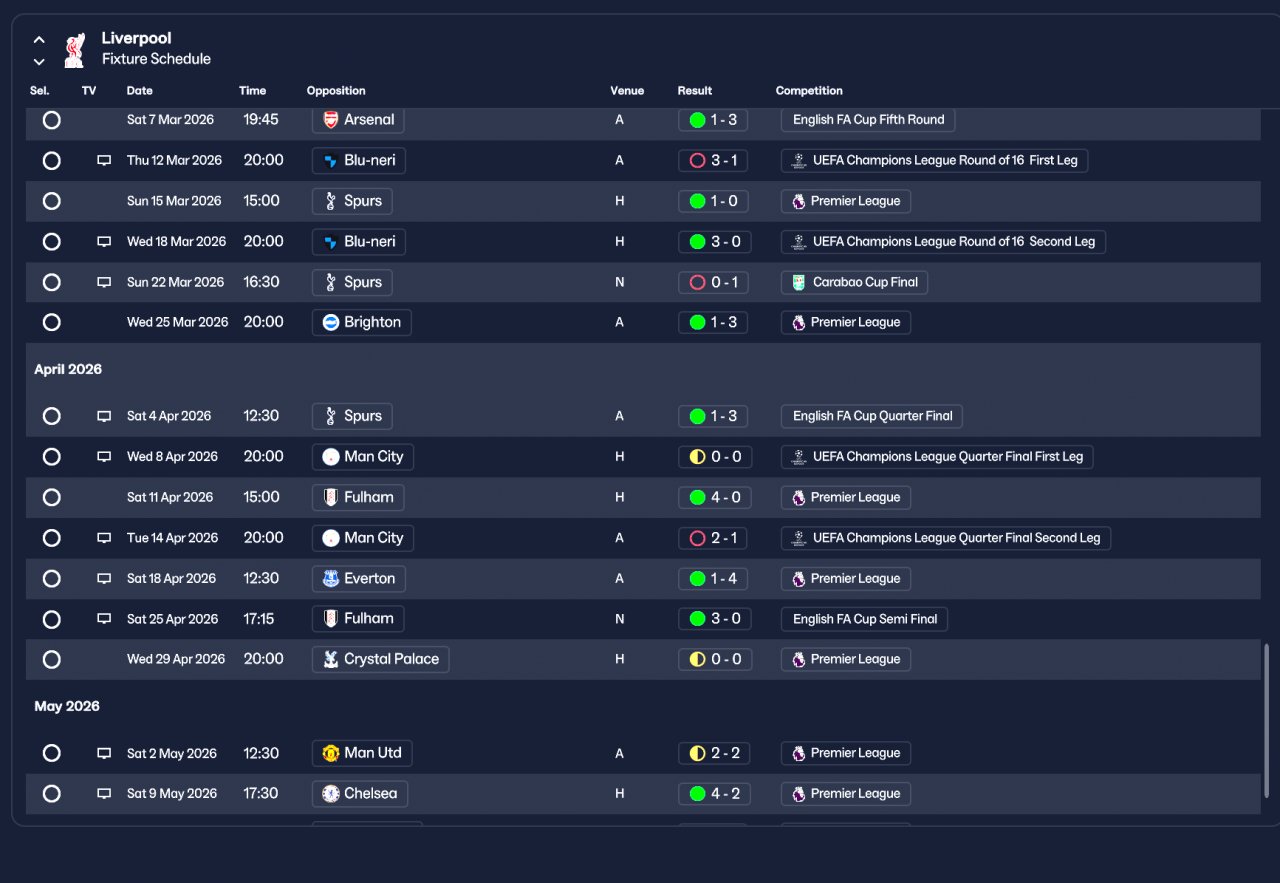Select the Everton fixture's radio button
Viewport: 1280px width, 883px height.
[x=52, y=578]
